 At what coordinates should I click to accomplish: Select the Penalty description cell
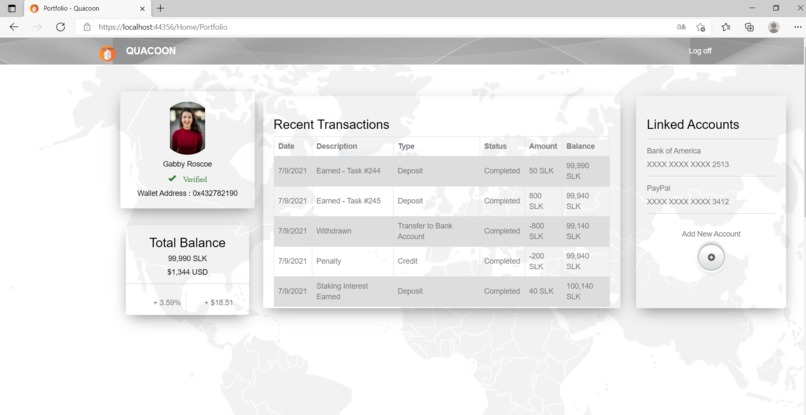pyautogui.click(x=353, y=261)
